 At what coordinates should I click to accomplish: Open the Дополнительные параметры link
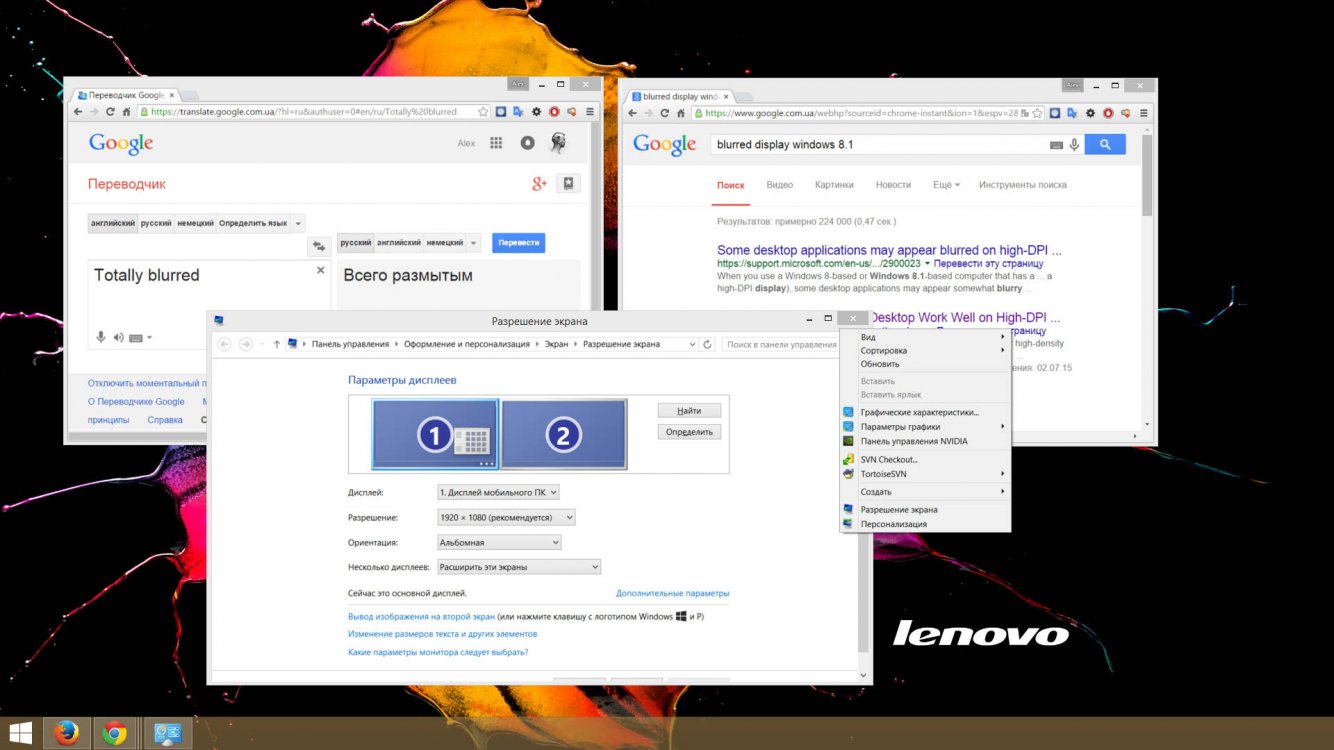click(672, 593)
